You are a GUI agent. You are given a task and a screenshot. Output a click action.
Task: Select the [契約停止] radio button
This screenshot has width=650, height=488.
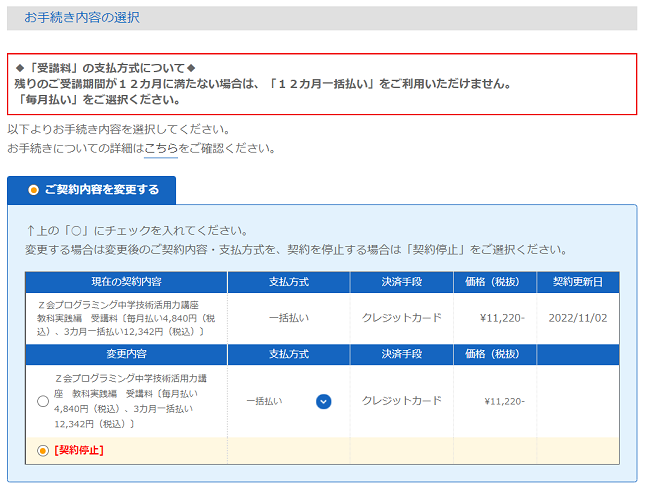click(x=43, y=450)
